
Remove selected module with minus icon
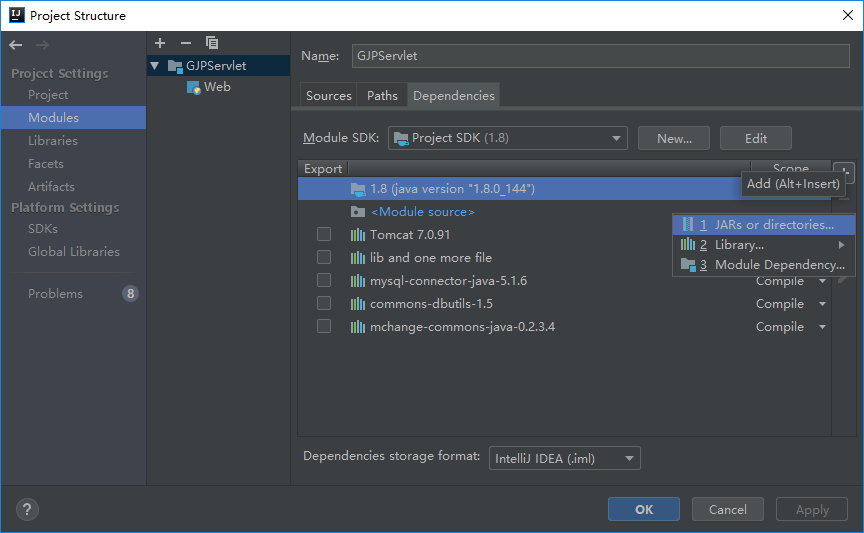click(186, 43)
